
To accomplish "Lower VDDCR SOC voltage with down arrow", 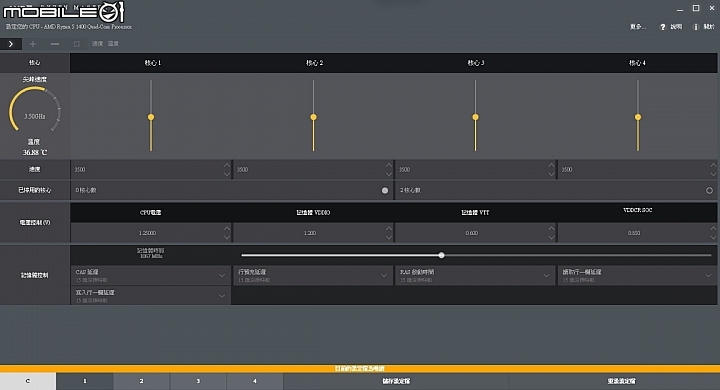I will click(x=713, y=237).
